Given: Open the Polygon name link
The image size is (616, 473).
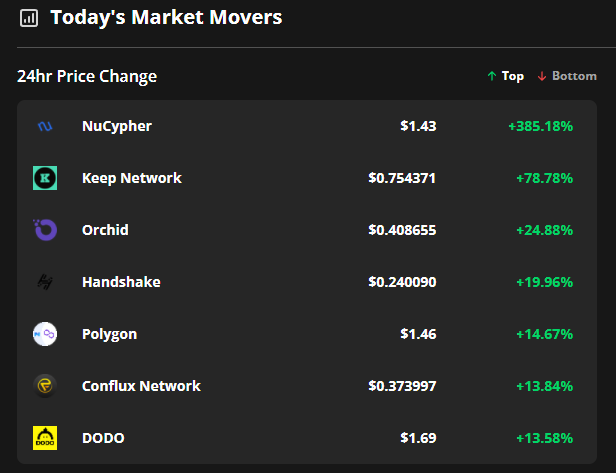Looking at the screenshot, I should point(110,334).
